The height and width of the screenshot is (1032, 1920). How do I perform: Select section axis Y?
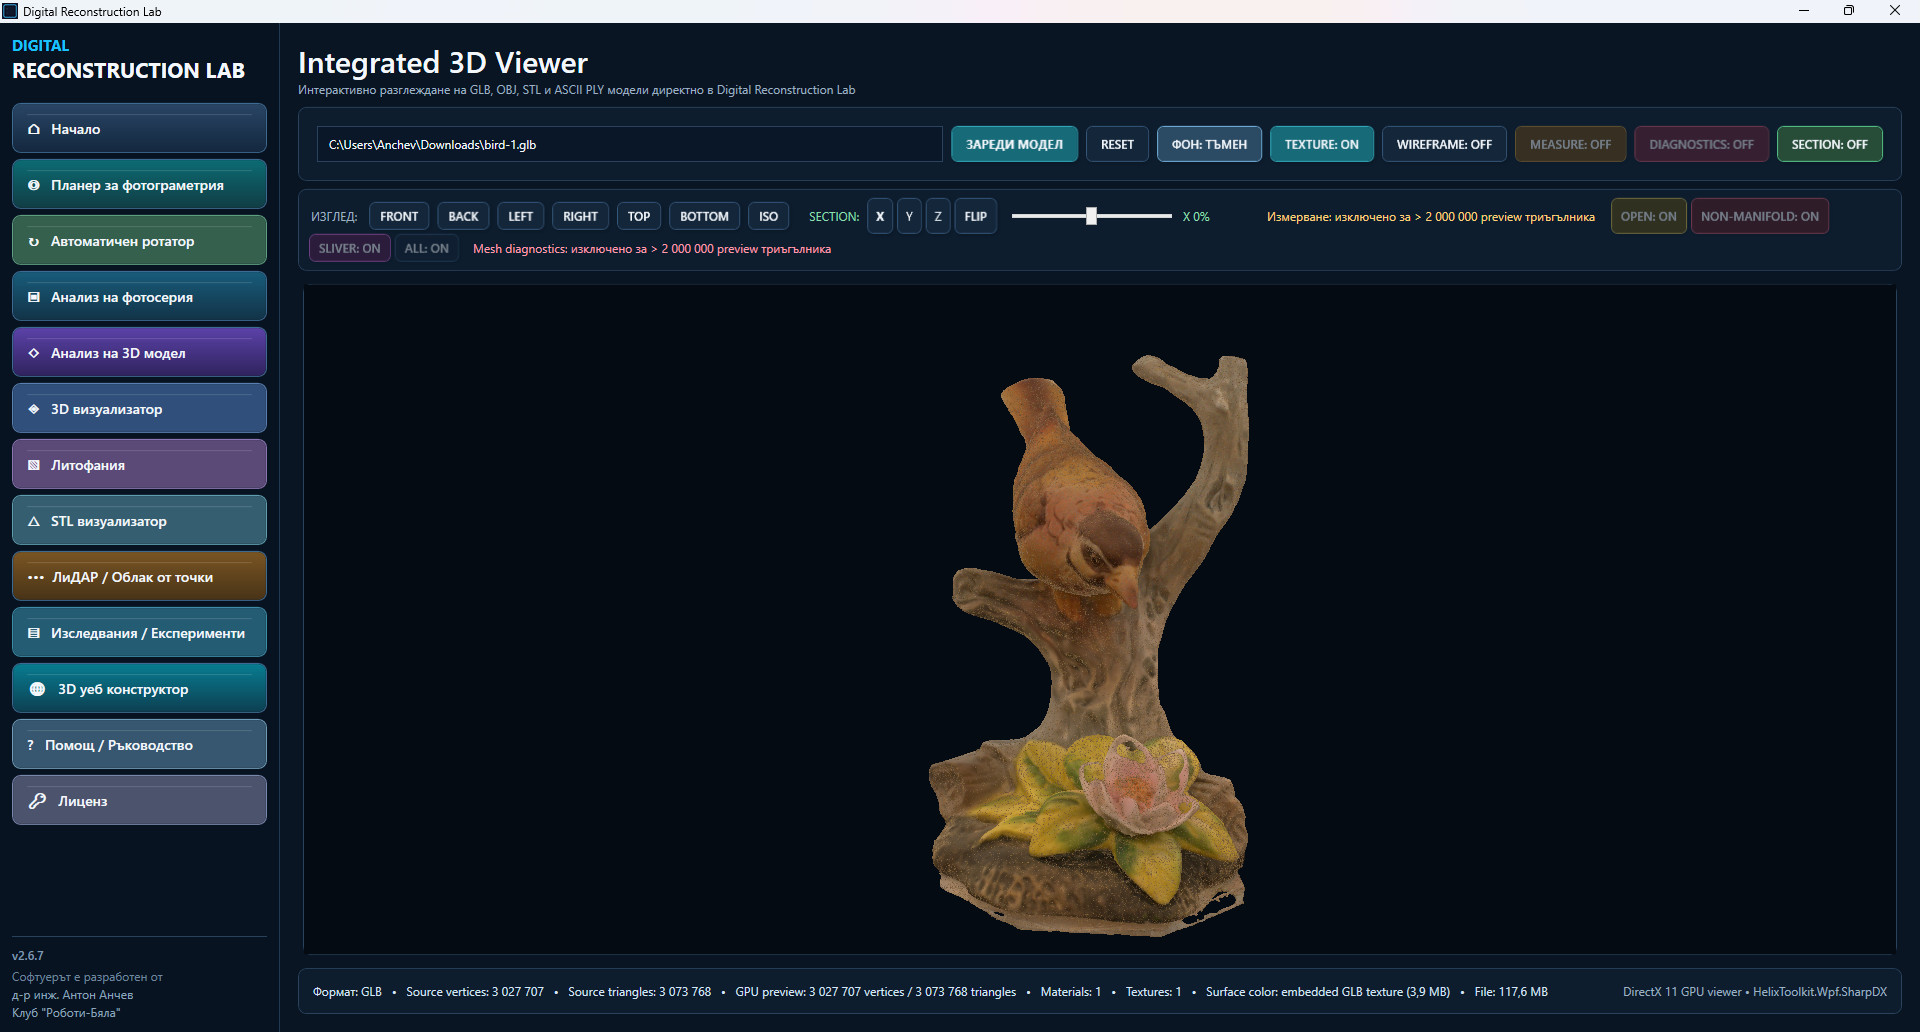point(909,216)
